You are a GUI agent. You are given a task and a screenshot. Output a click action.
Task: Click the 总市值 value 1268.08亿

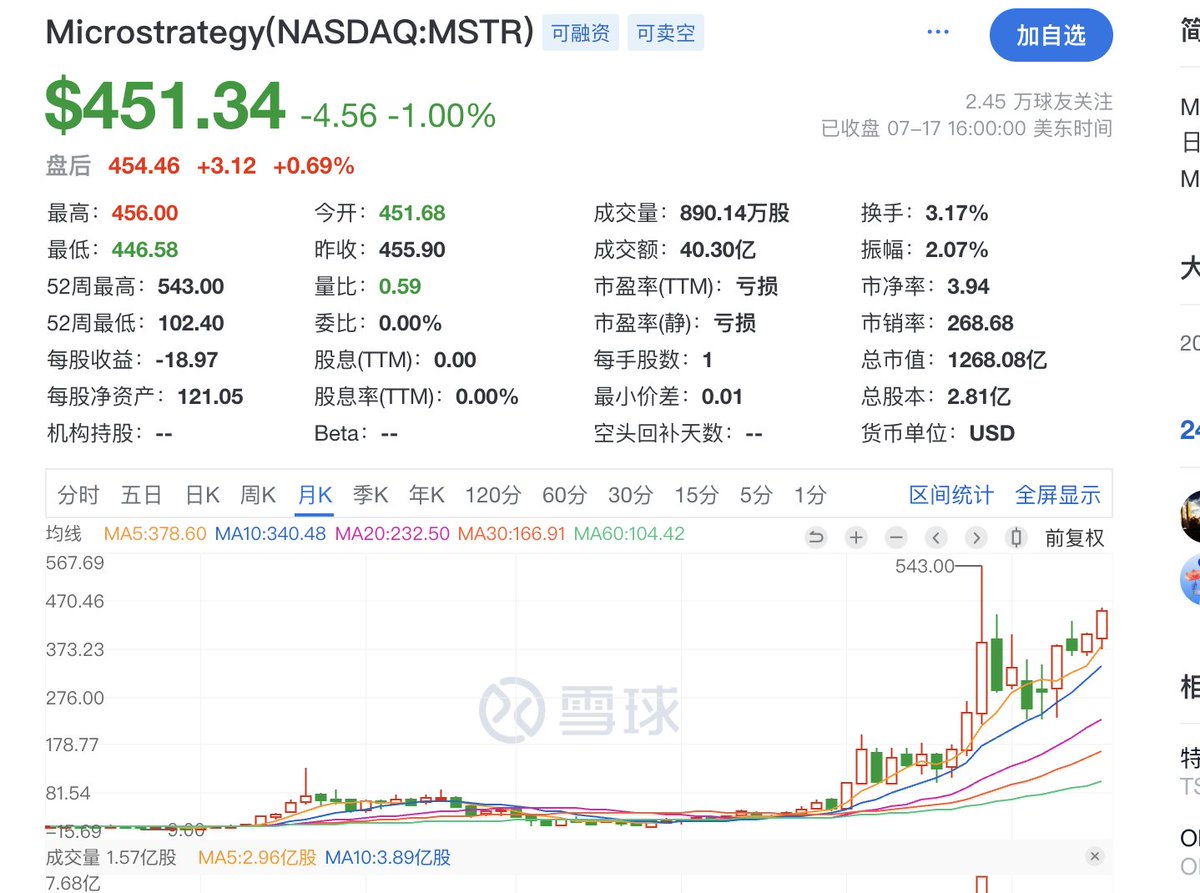(x=997, y=360)
